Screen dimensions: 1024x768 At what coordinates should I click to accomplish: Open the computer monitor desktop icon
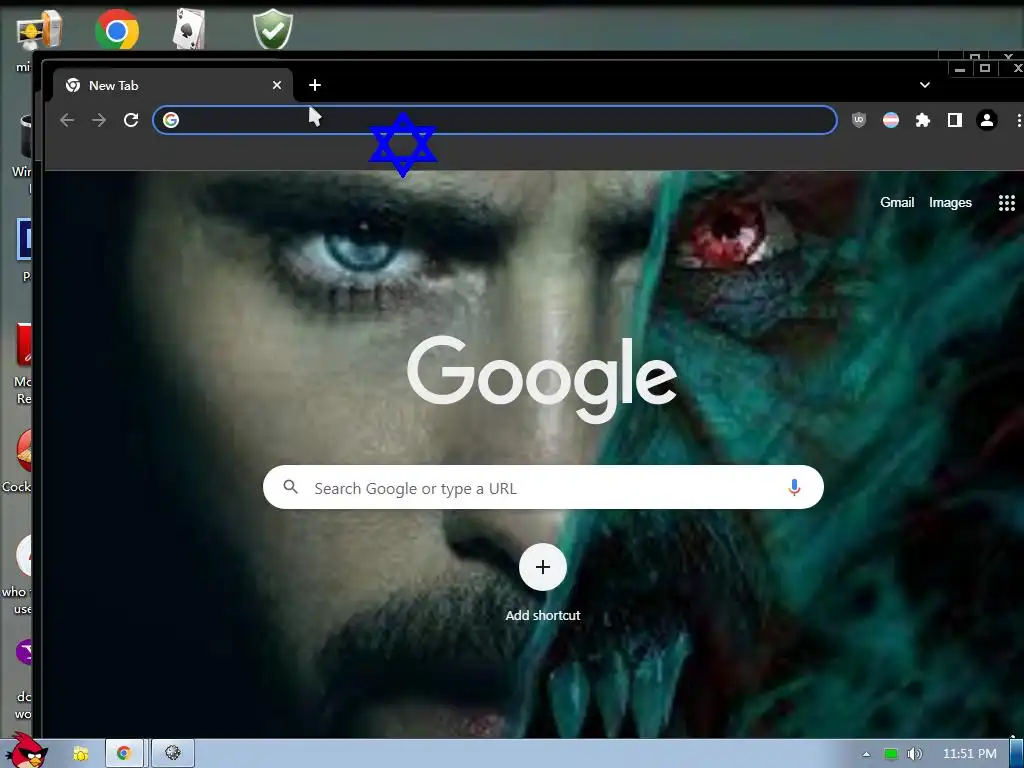tap(39, 31)
